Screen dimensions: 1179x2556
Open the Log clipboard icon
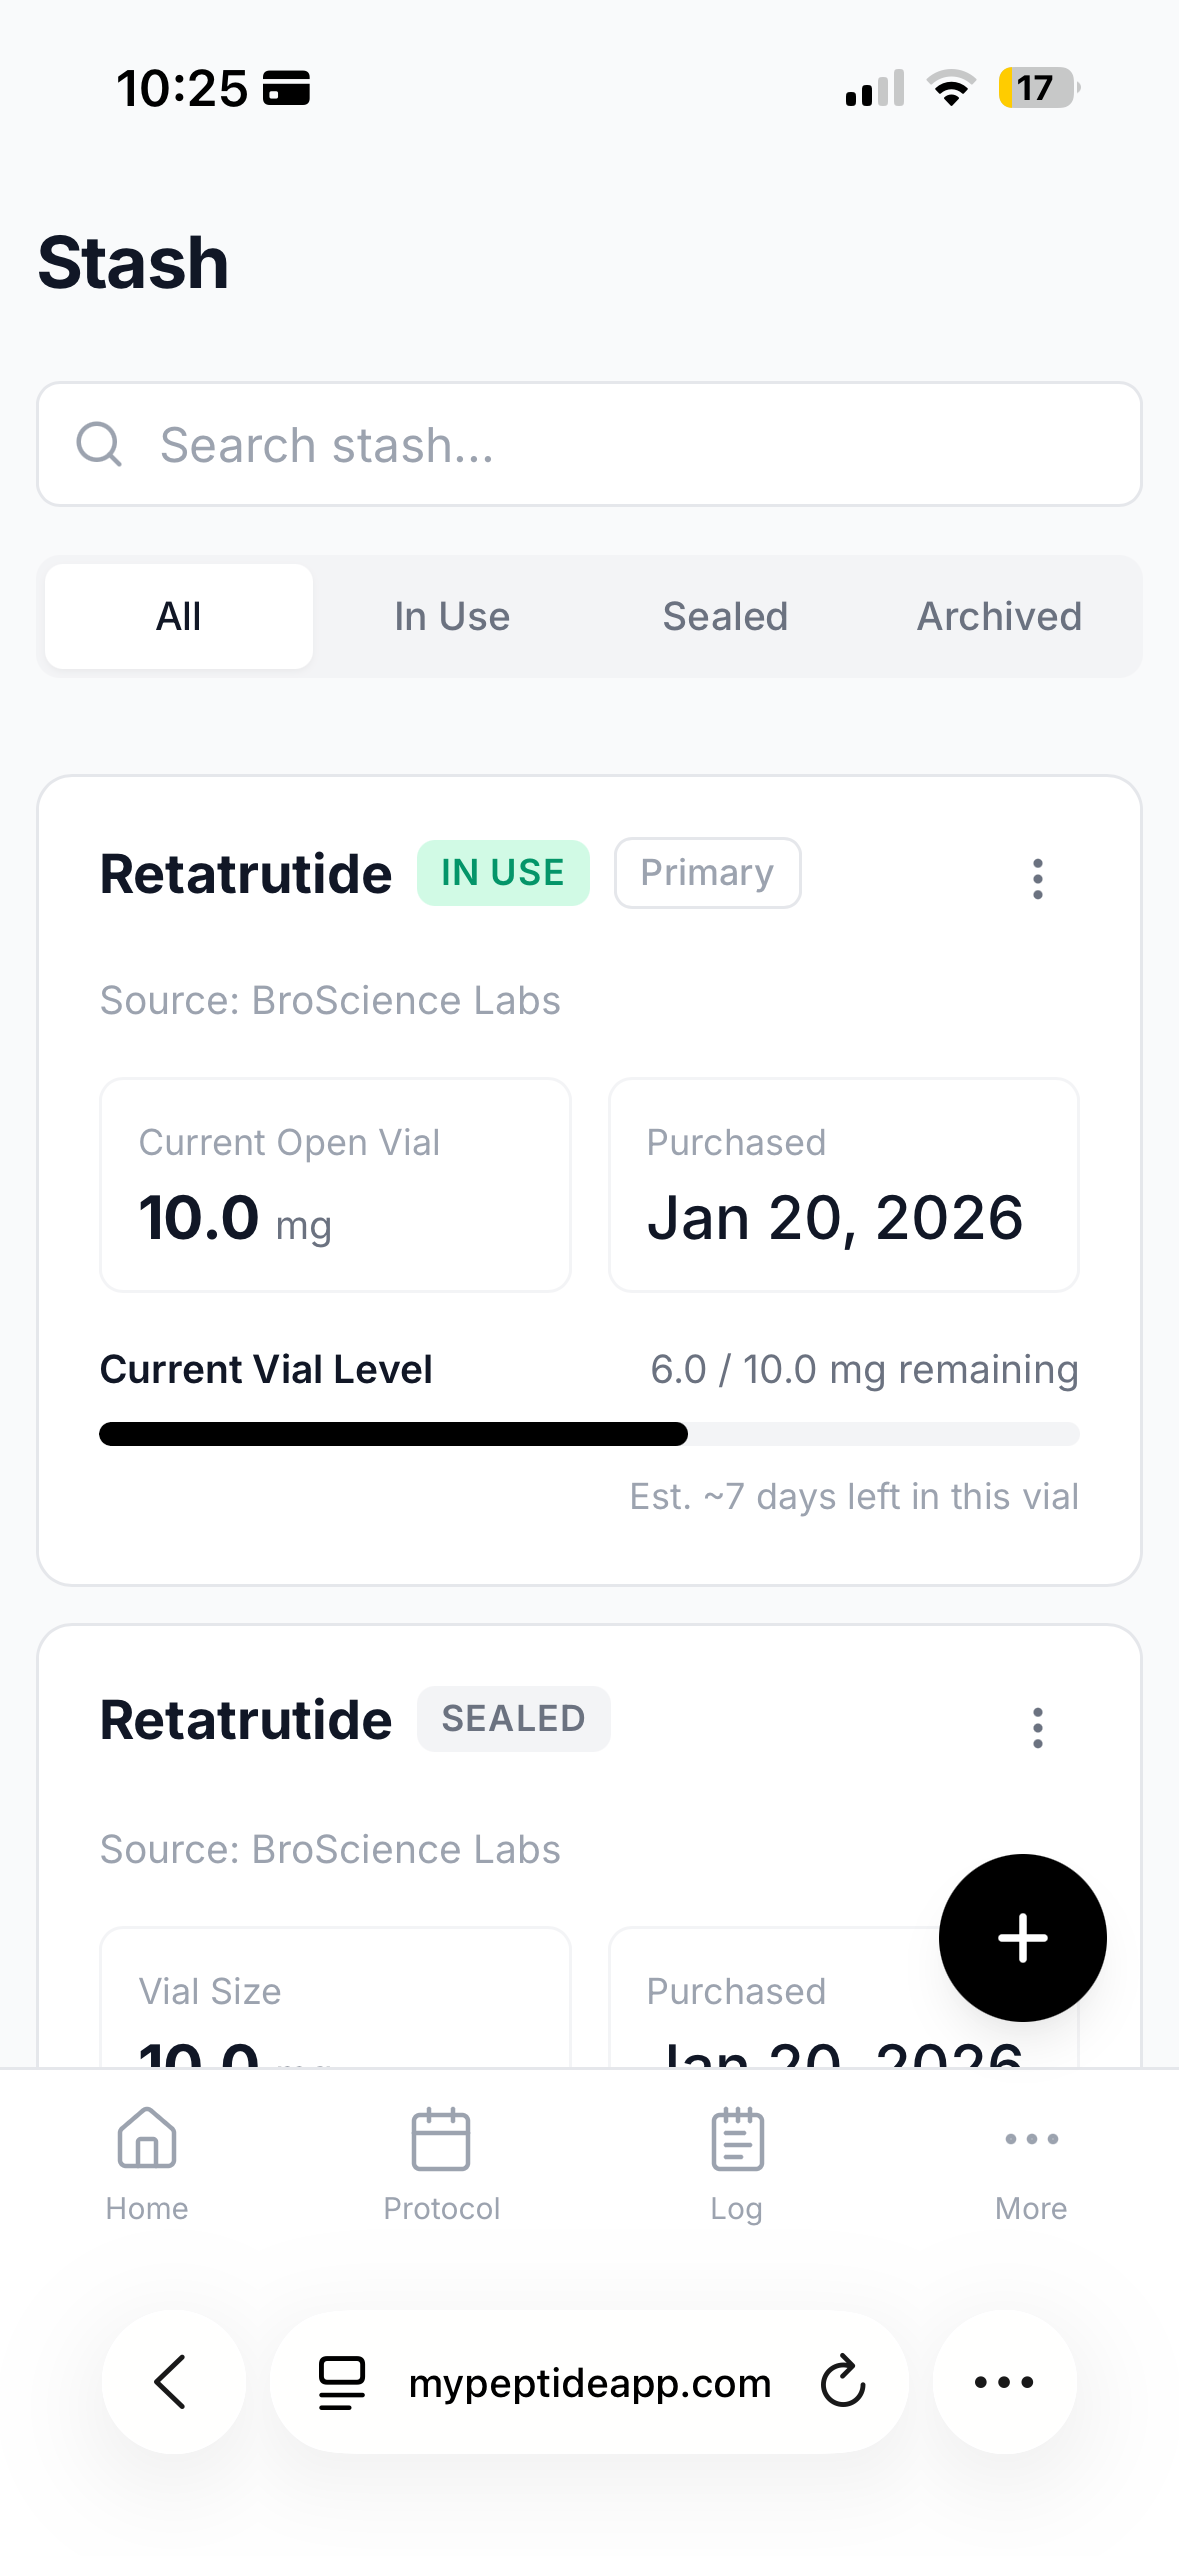(x=737, y=2139)
